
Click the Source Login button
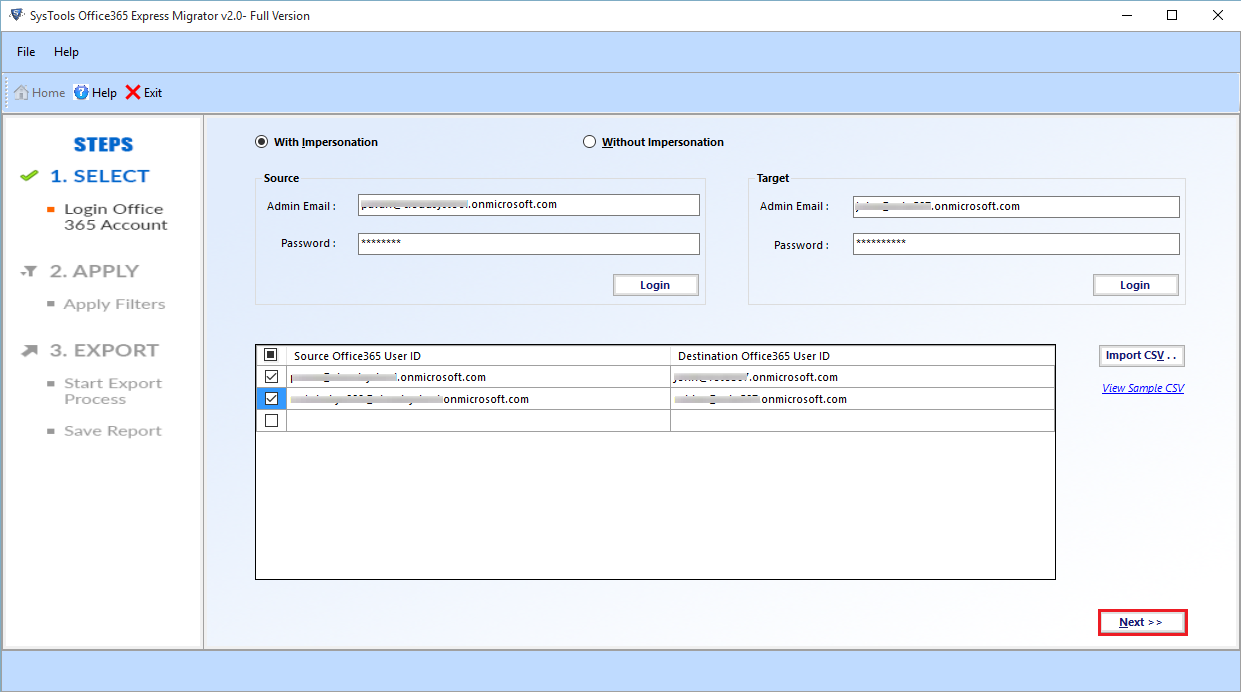tap(655, 285)
